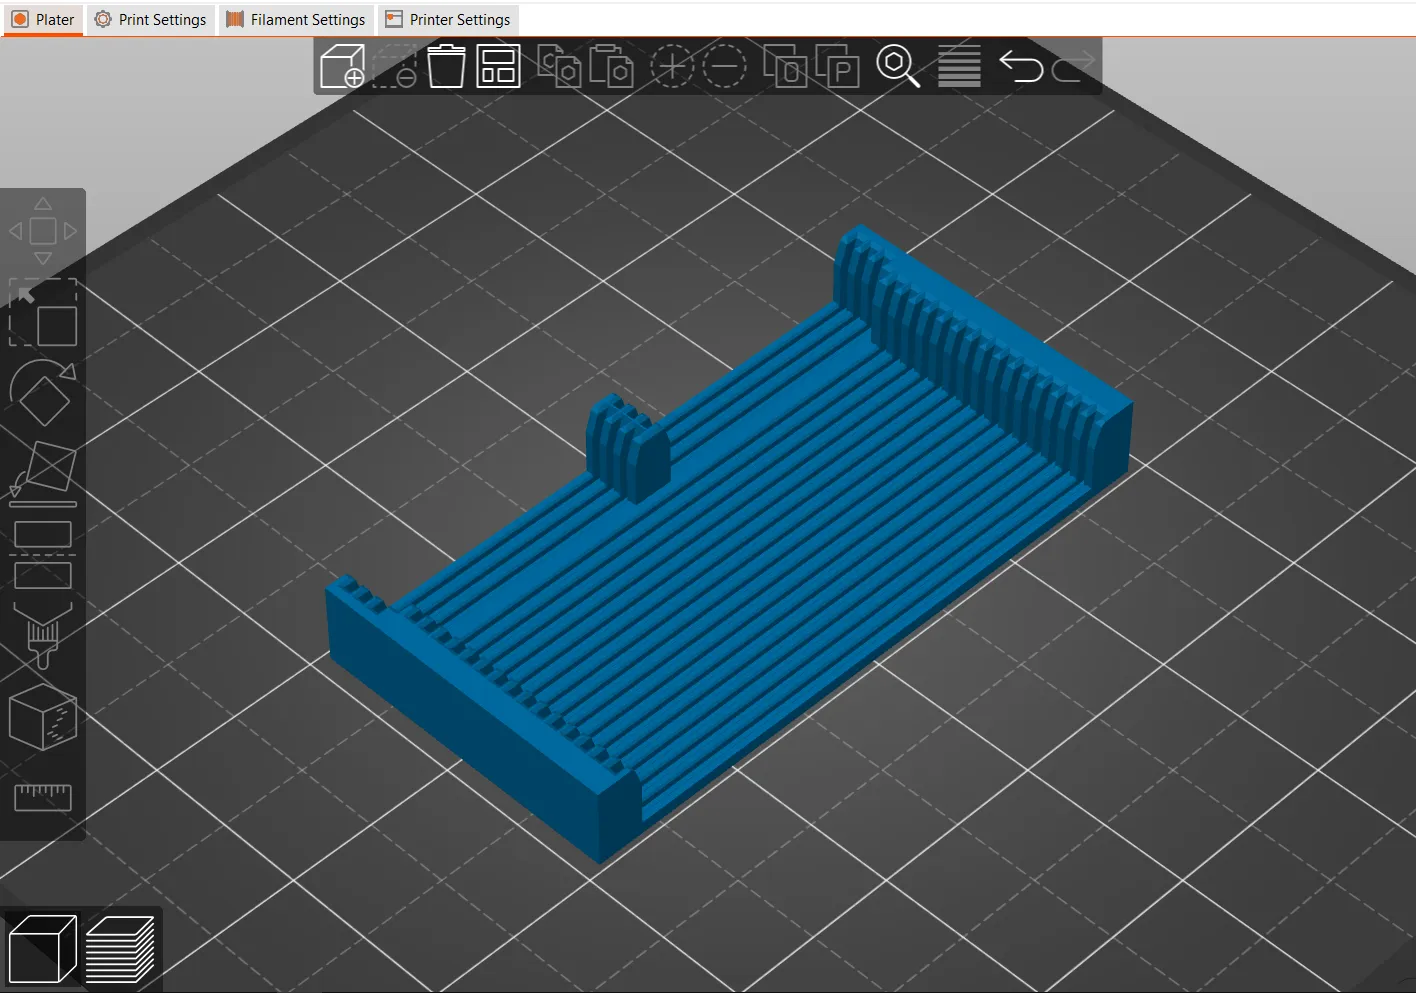
Task: Select the Paint-on supports tool
Action: pyautogui.click(x=43, y=635)
